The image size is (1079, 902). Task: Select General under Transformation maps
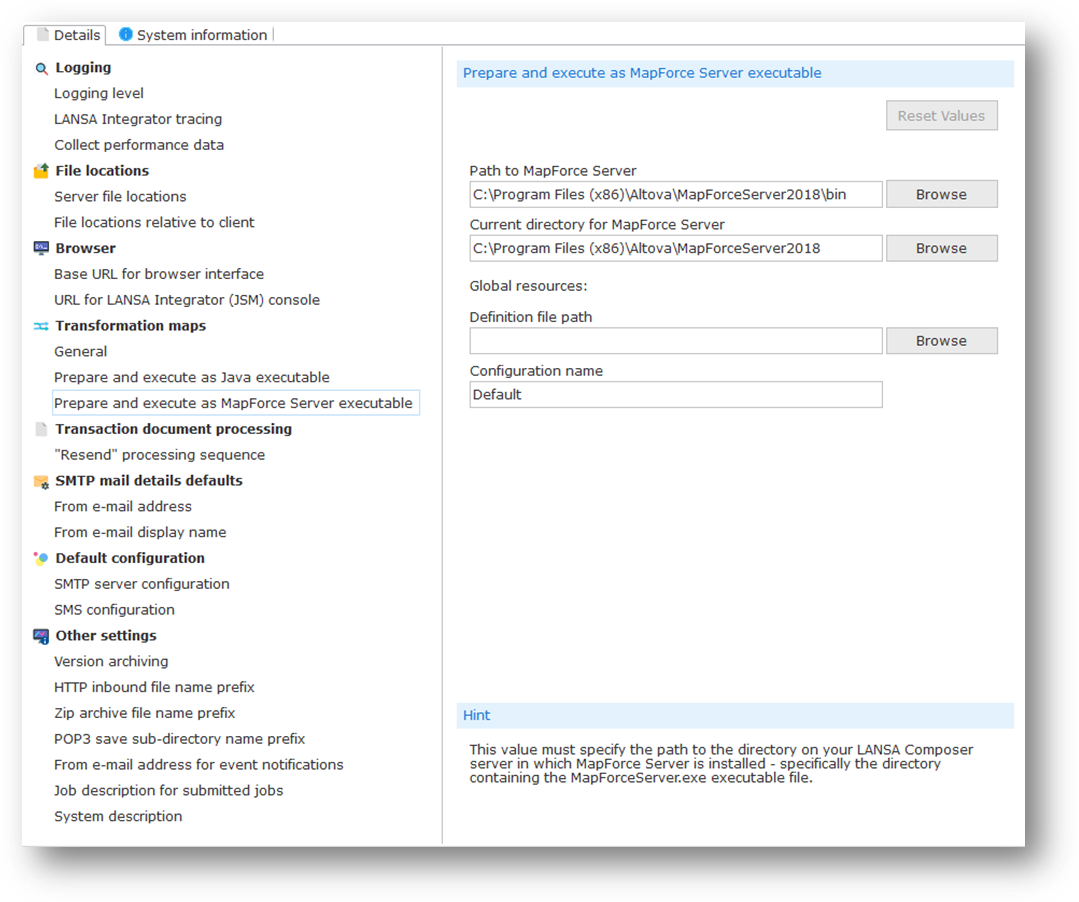tap(81, 352)
